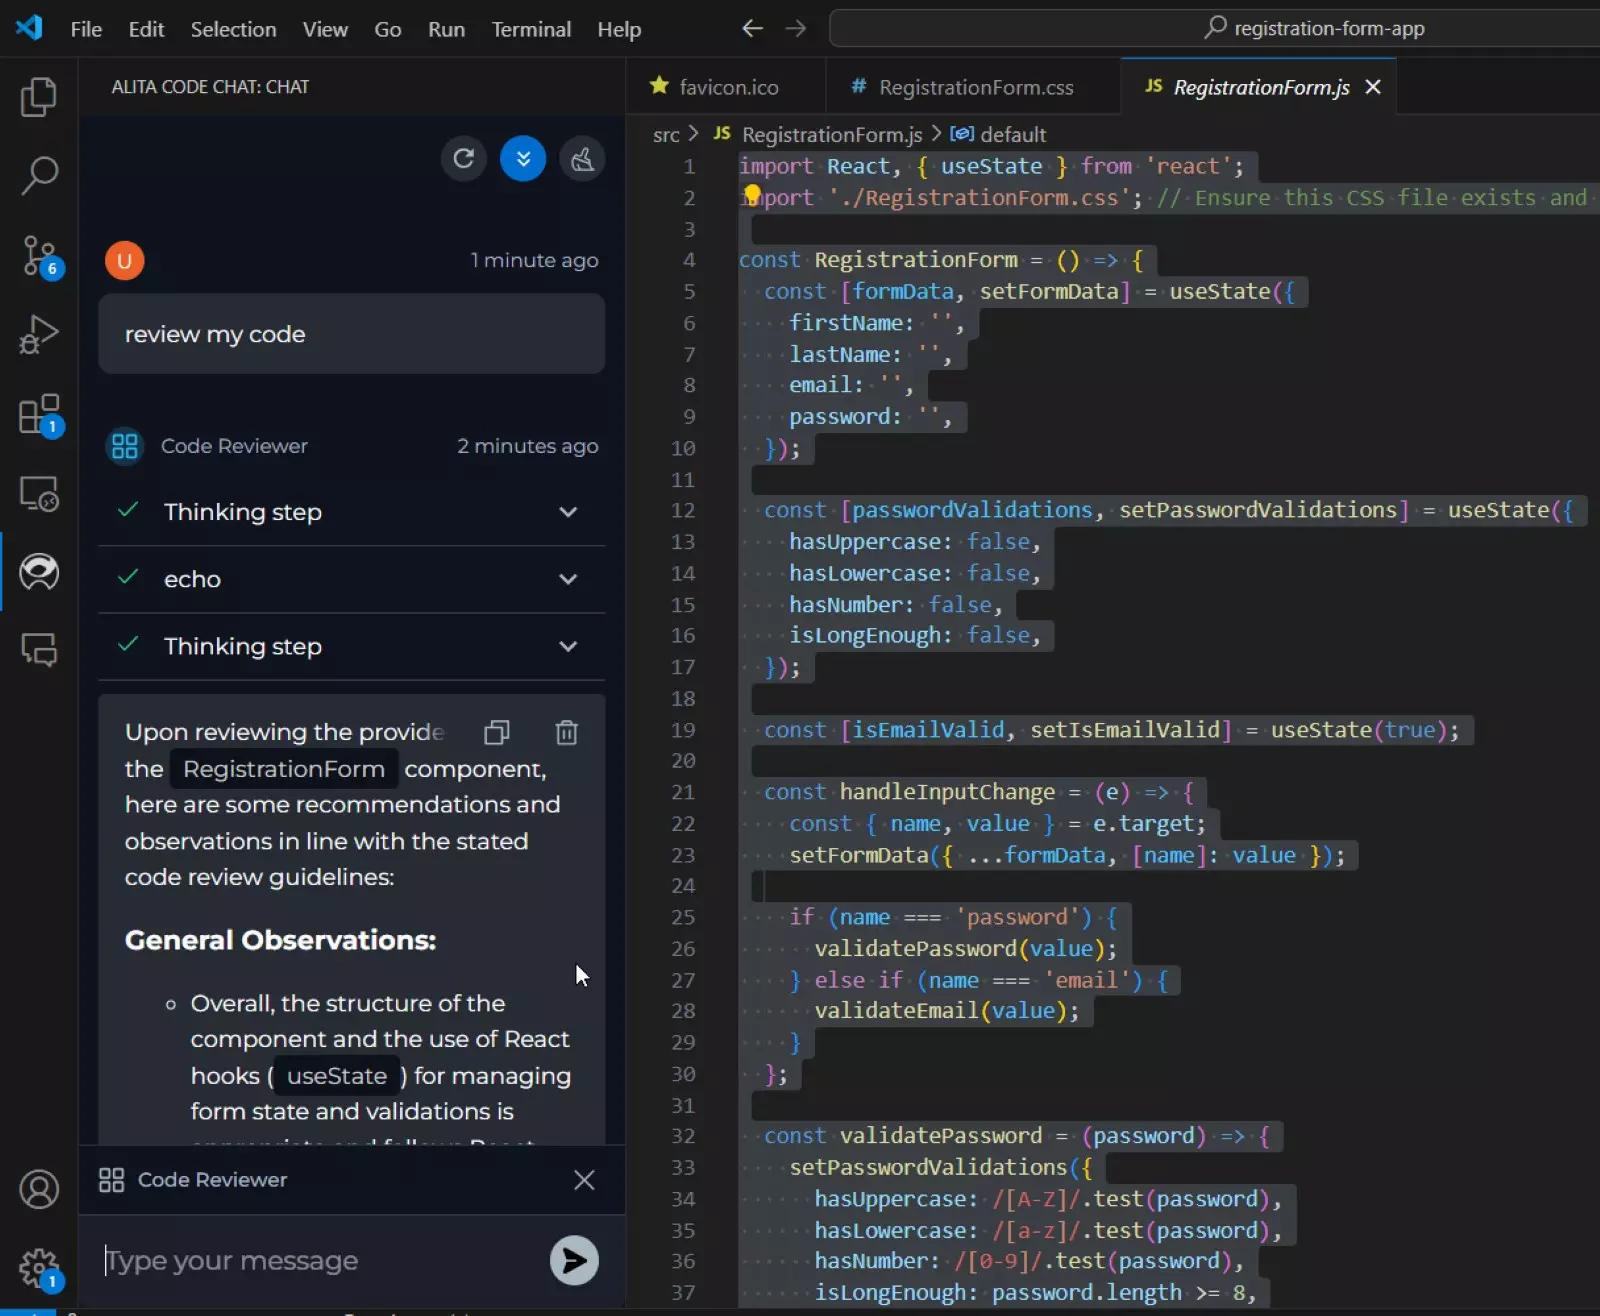Copy the Code Reviewer response
Viewport: 1600px width, 1316px height.
pyautogui.click(x=497, y=732)
